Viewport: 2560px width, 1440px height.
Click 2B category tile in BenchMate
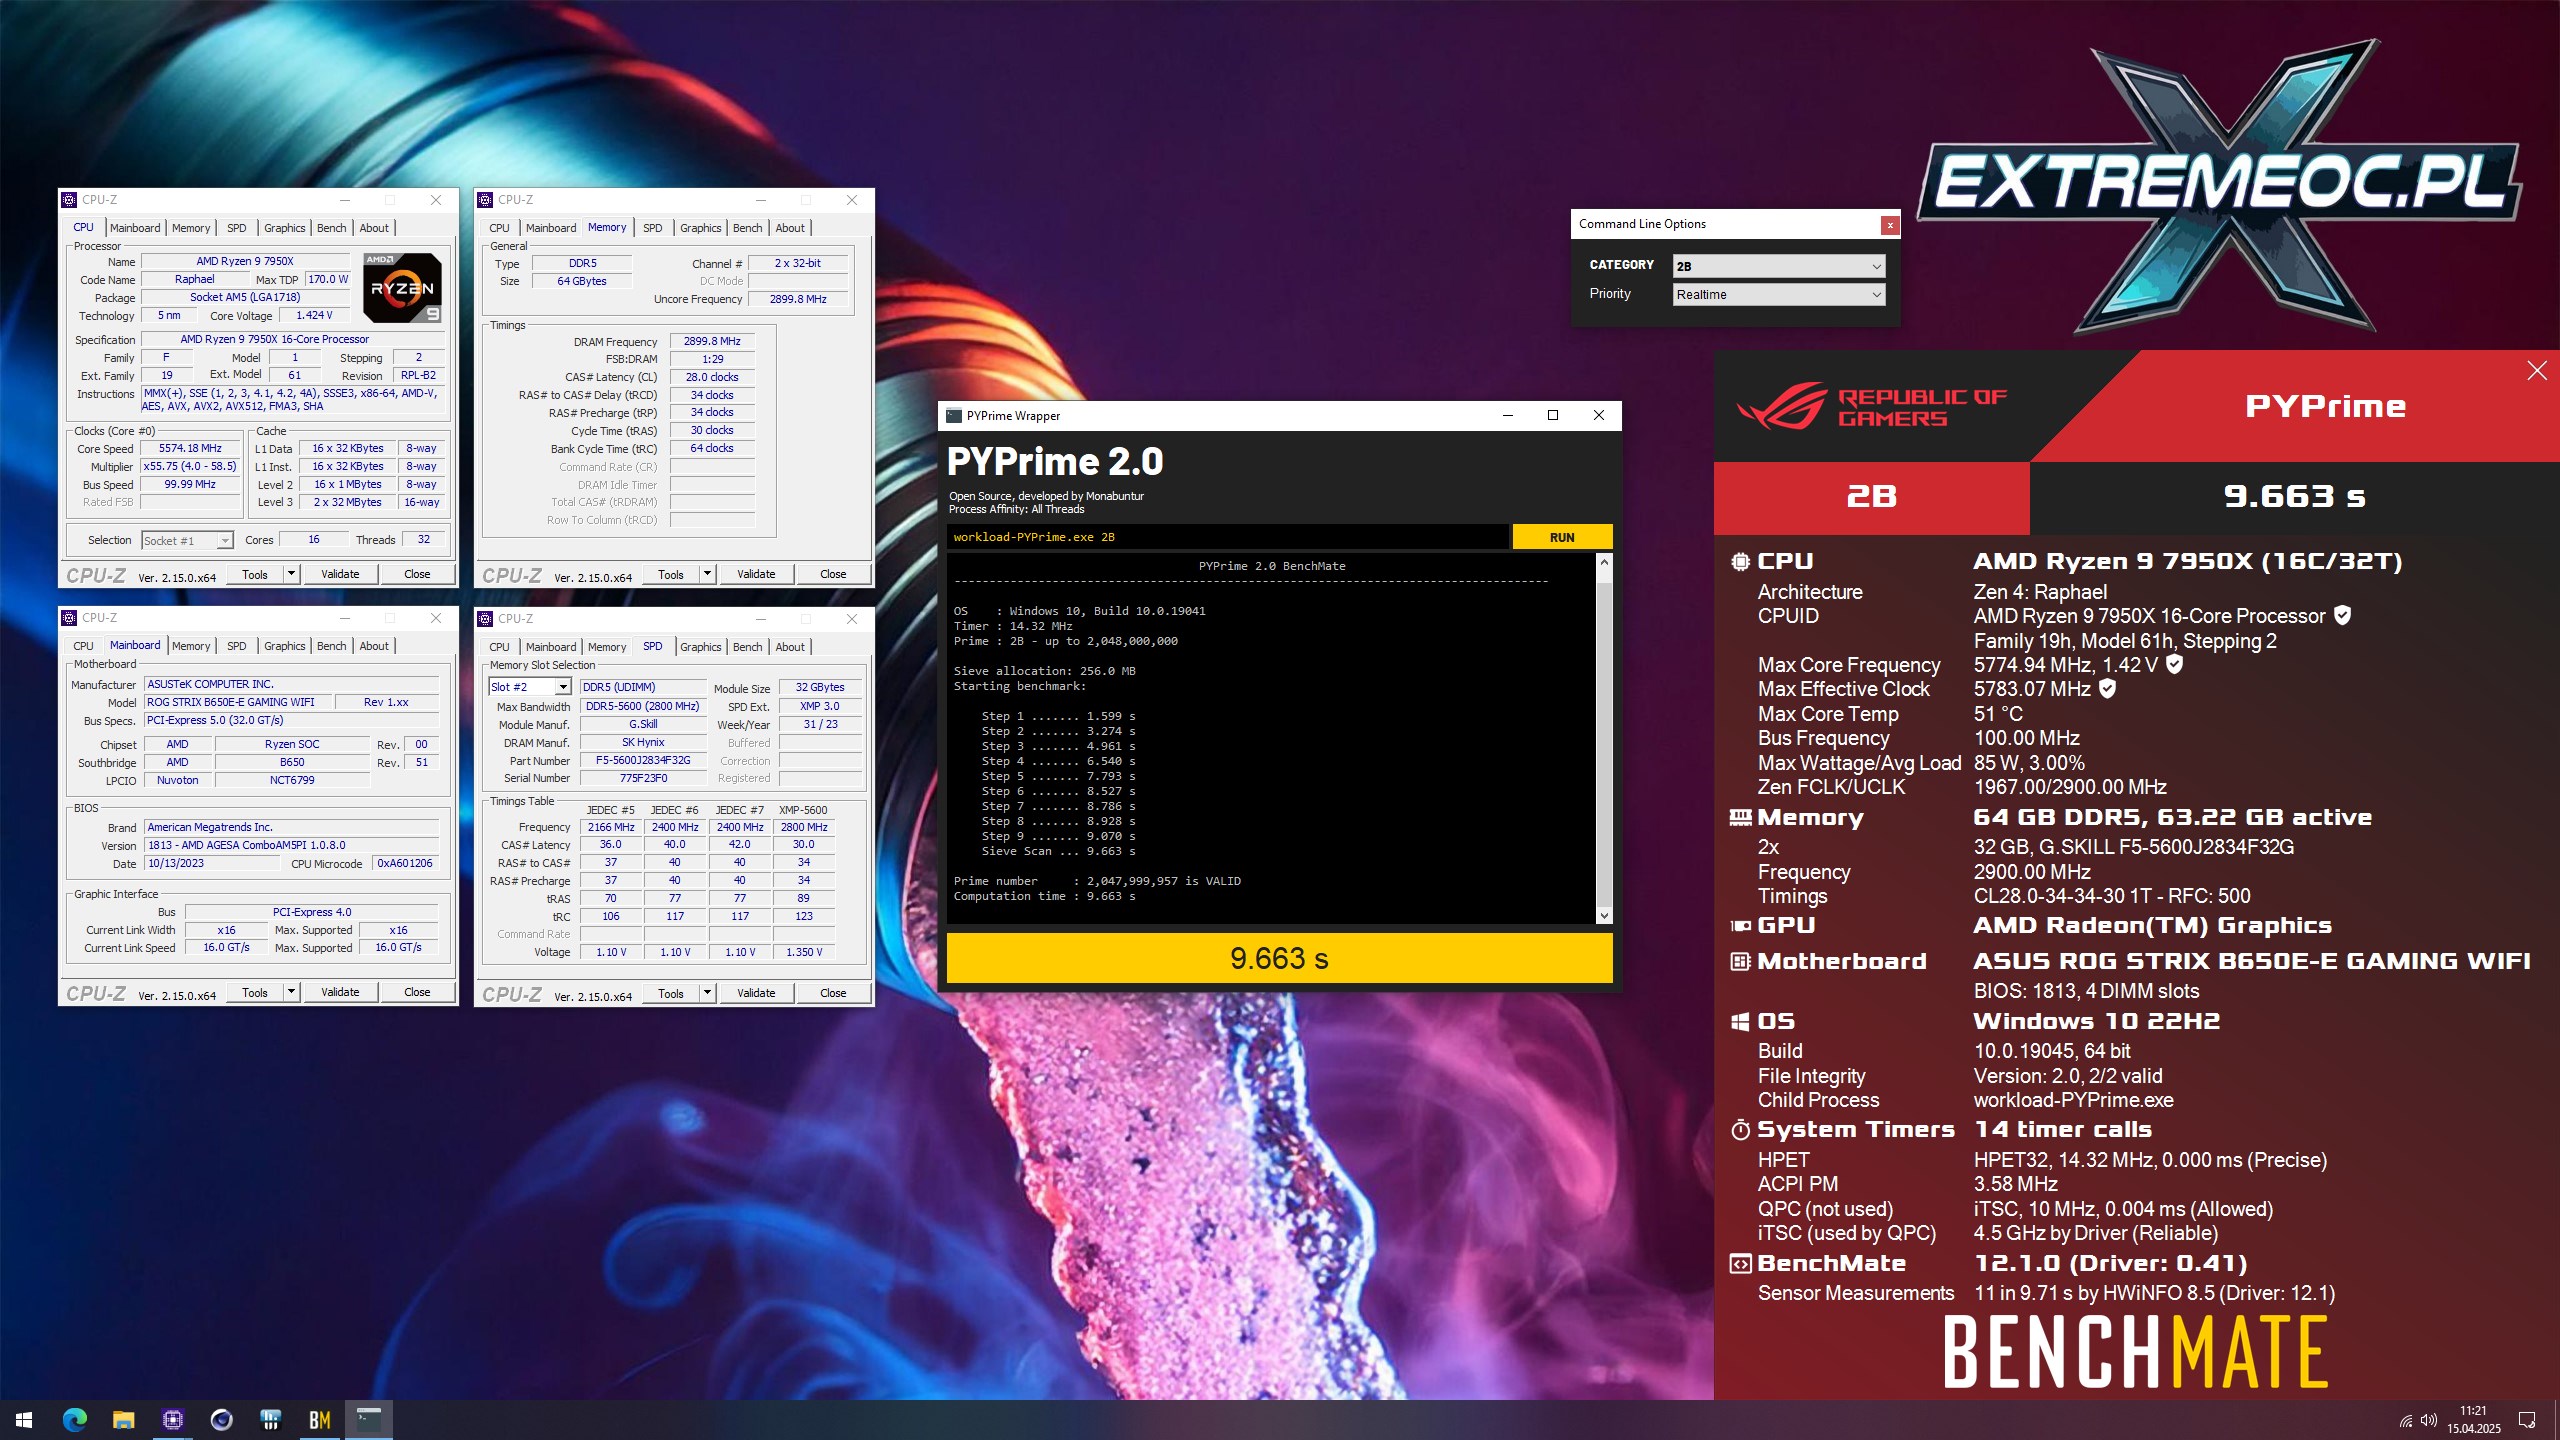click(x=1871, y=496)
